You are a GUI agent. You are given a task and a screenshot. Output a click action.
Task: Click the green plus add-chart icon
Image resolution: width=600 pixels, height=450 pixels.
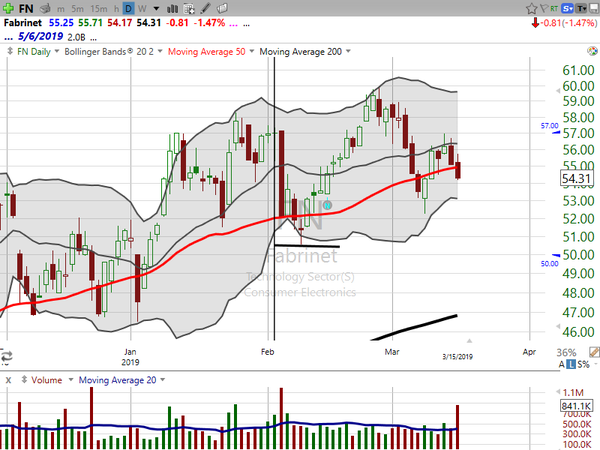pos(8,8)
